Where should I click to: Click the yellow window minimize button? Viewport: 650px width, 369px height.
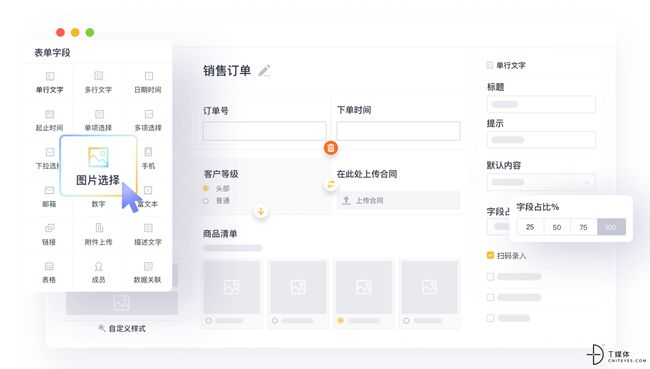(x=75, y=32)
